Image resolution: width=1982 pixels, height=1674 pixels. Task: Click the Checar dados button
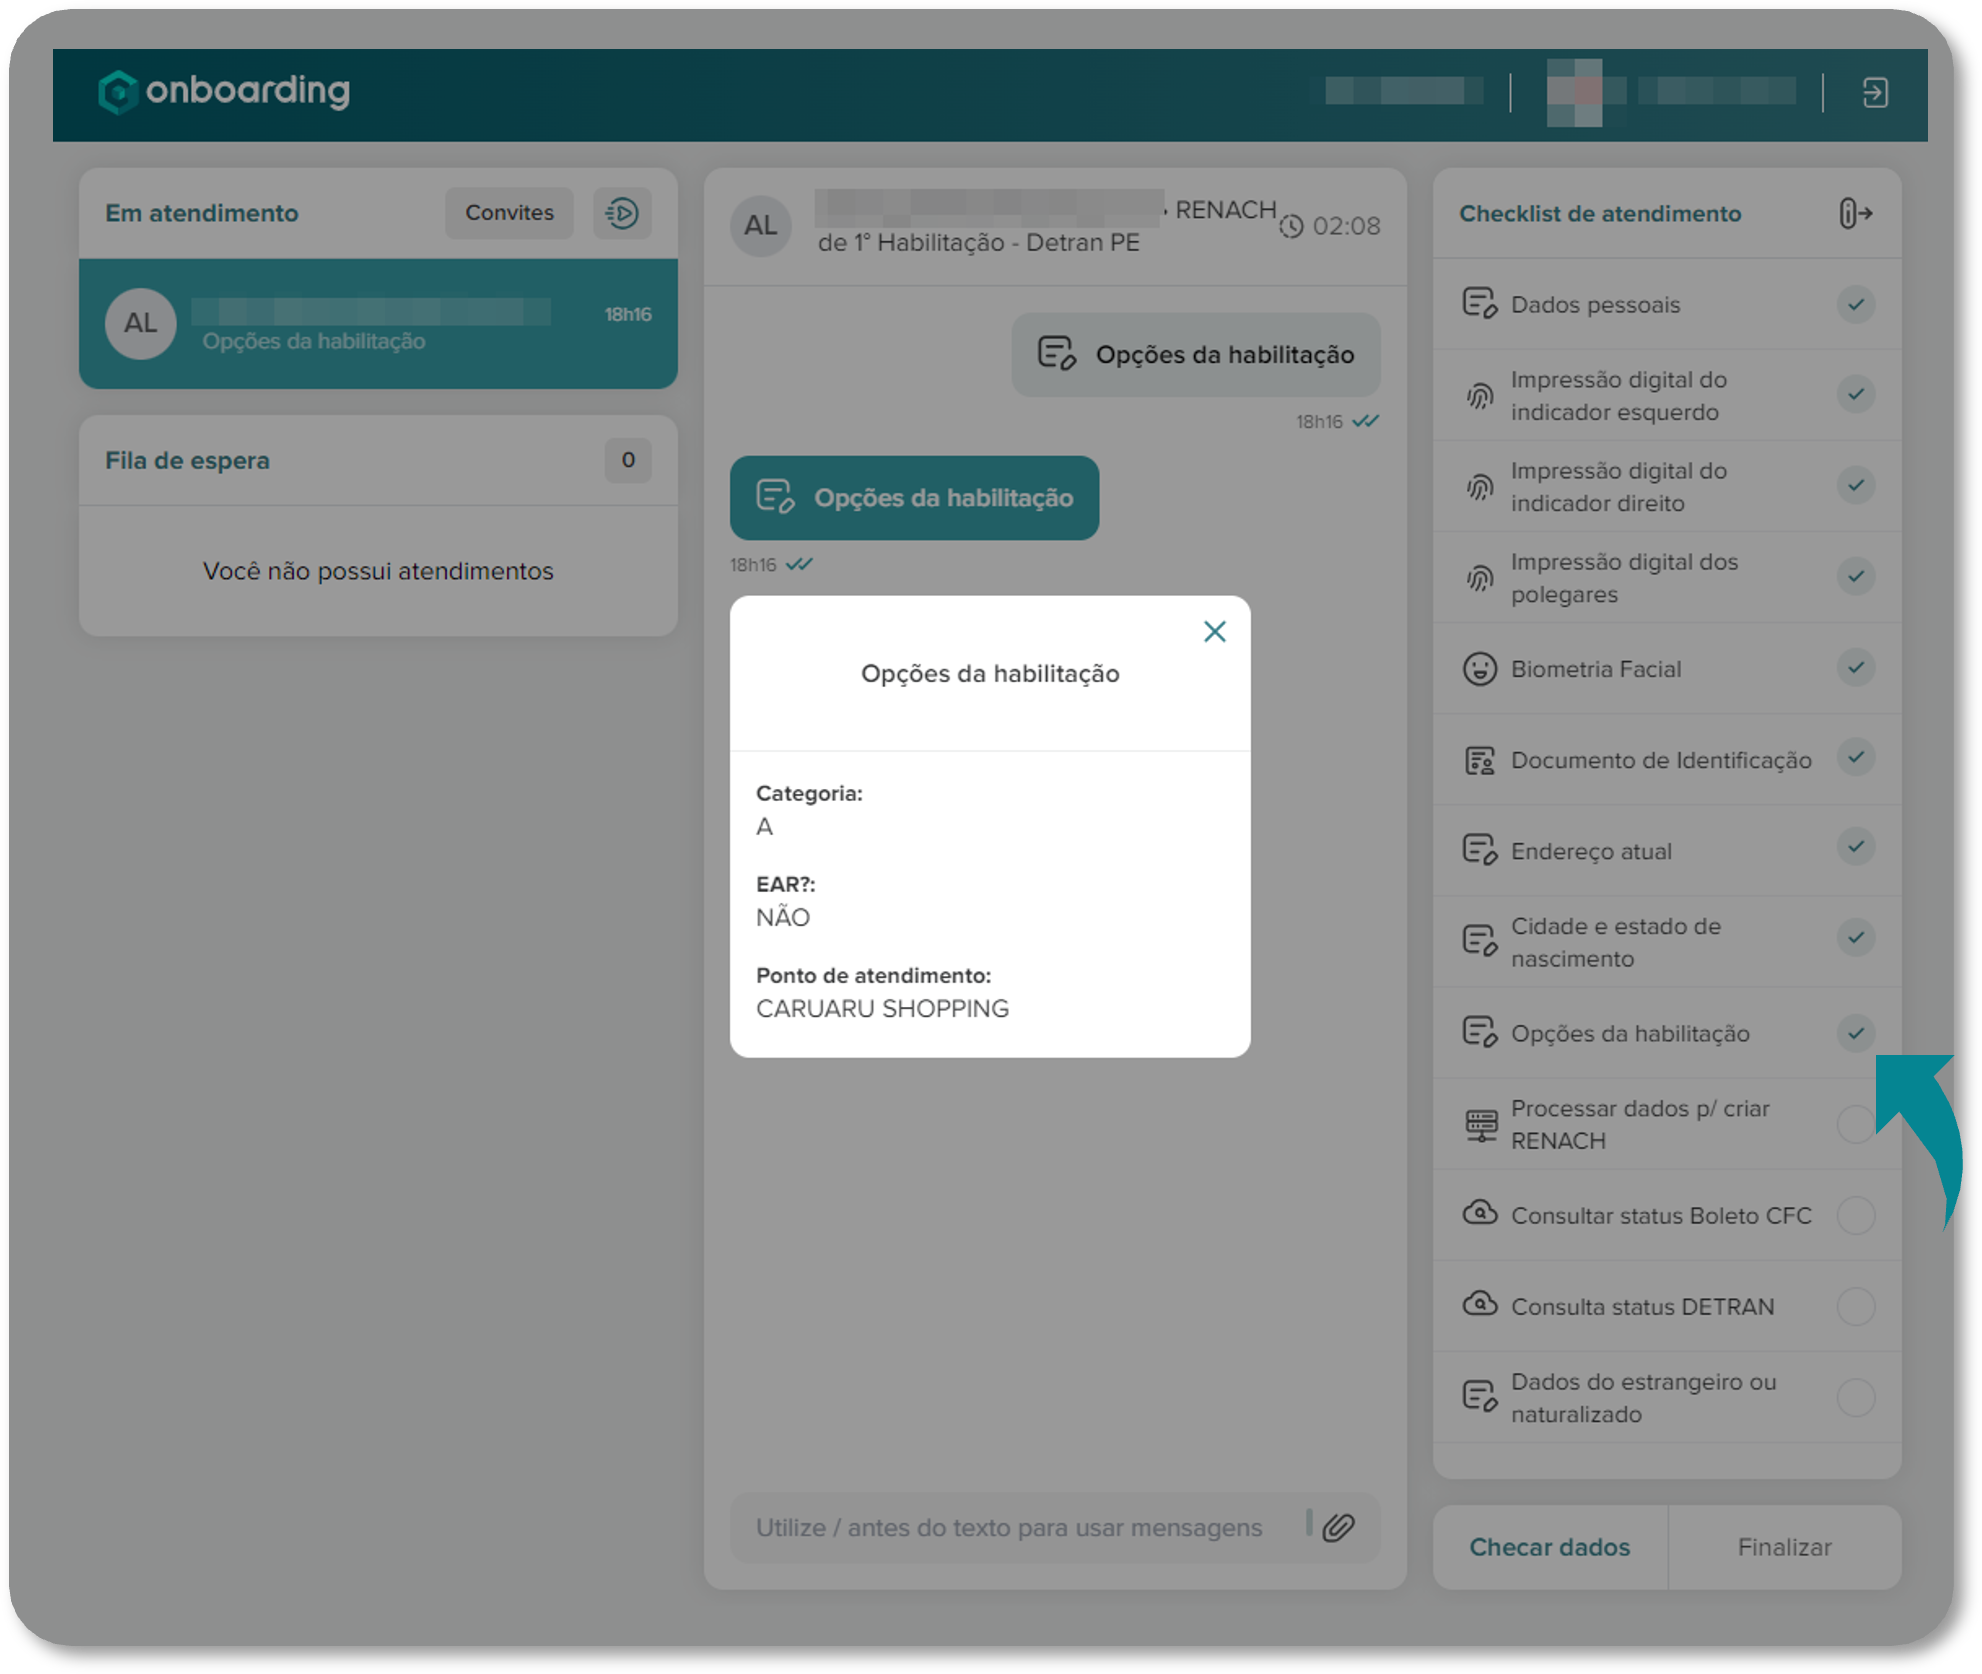point(1549,1547)
